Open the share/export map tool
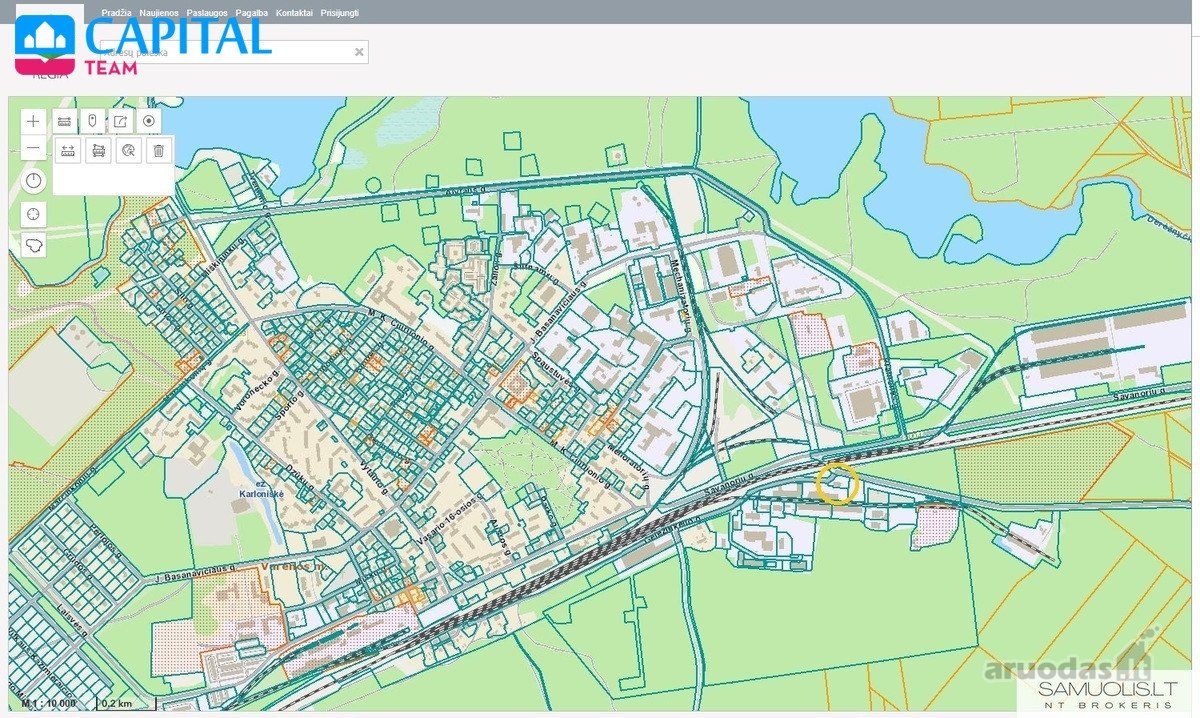 pos(120,121)
